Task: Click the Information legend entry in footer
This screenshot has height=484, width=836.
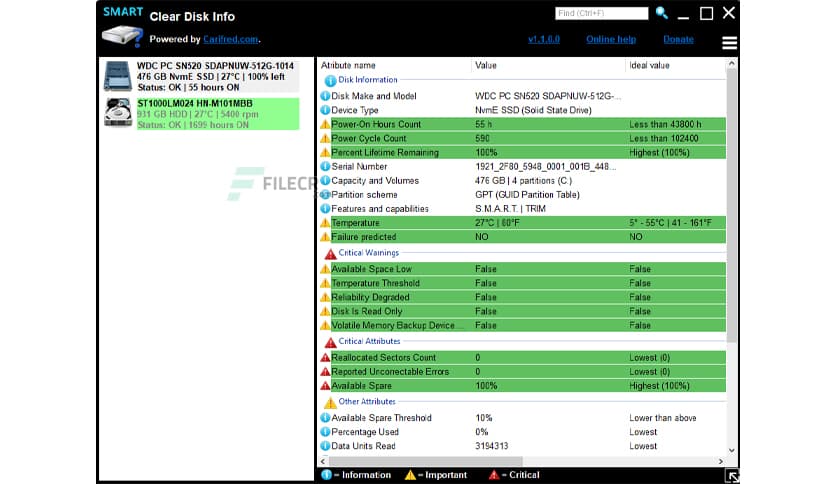Action: click(x=356, y=475)
